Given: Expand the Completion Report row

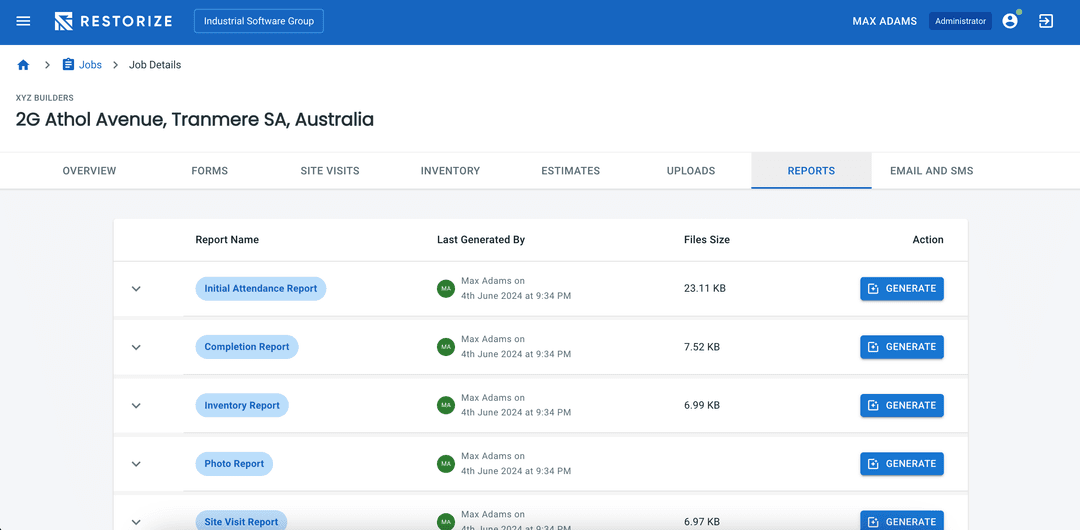Looking at the screenshot, I should pos(136,347).
